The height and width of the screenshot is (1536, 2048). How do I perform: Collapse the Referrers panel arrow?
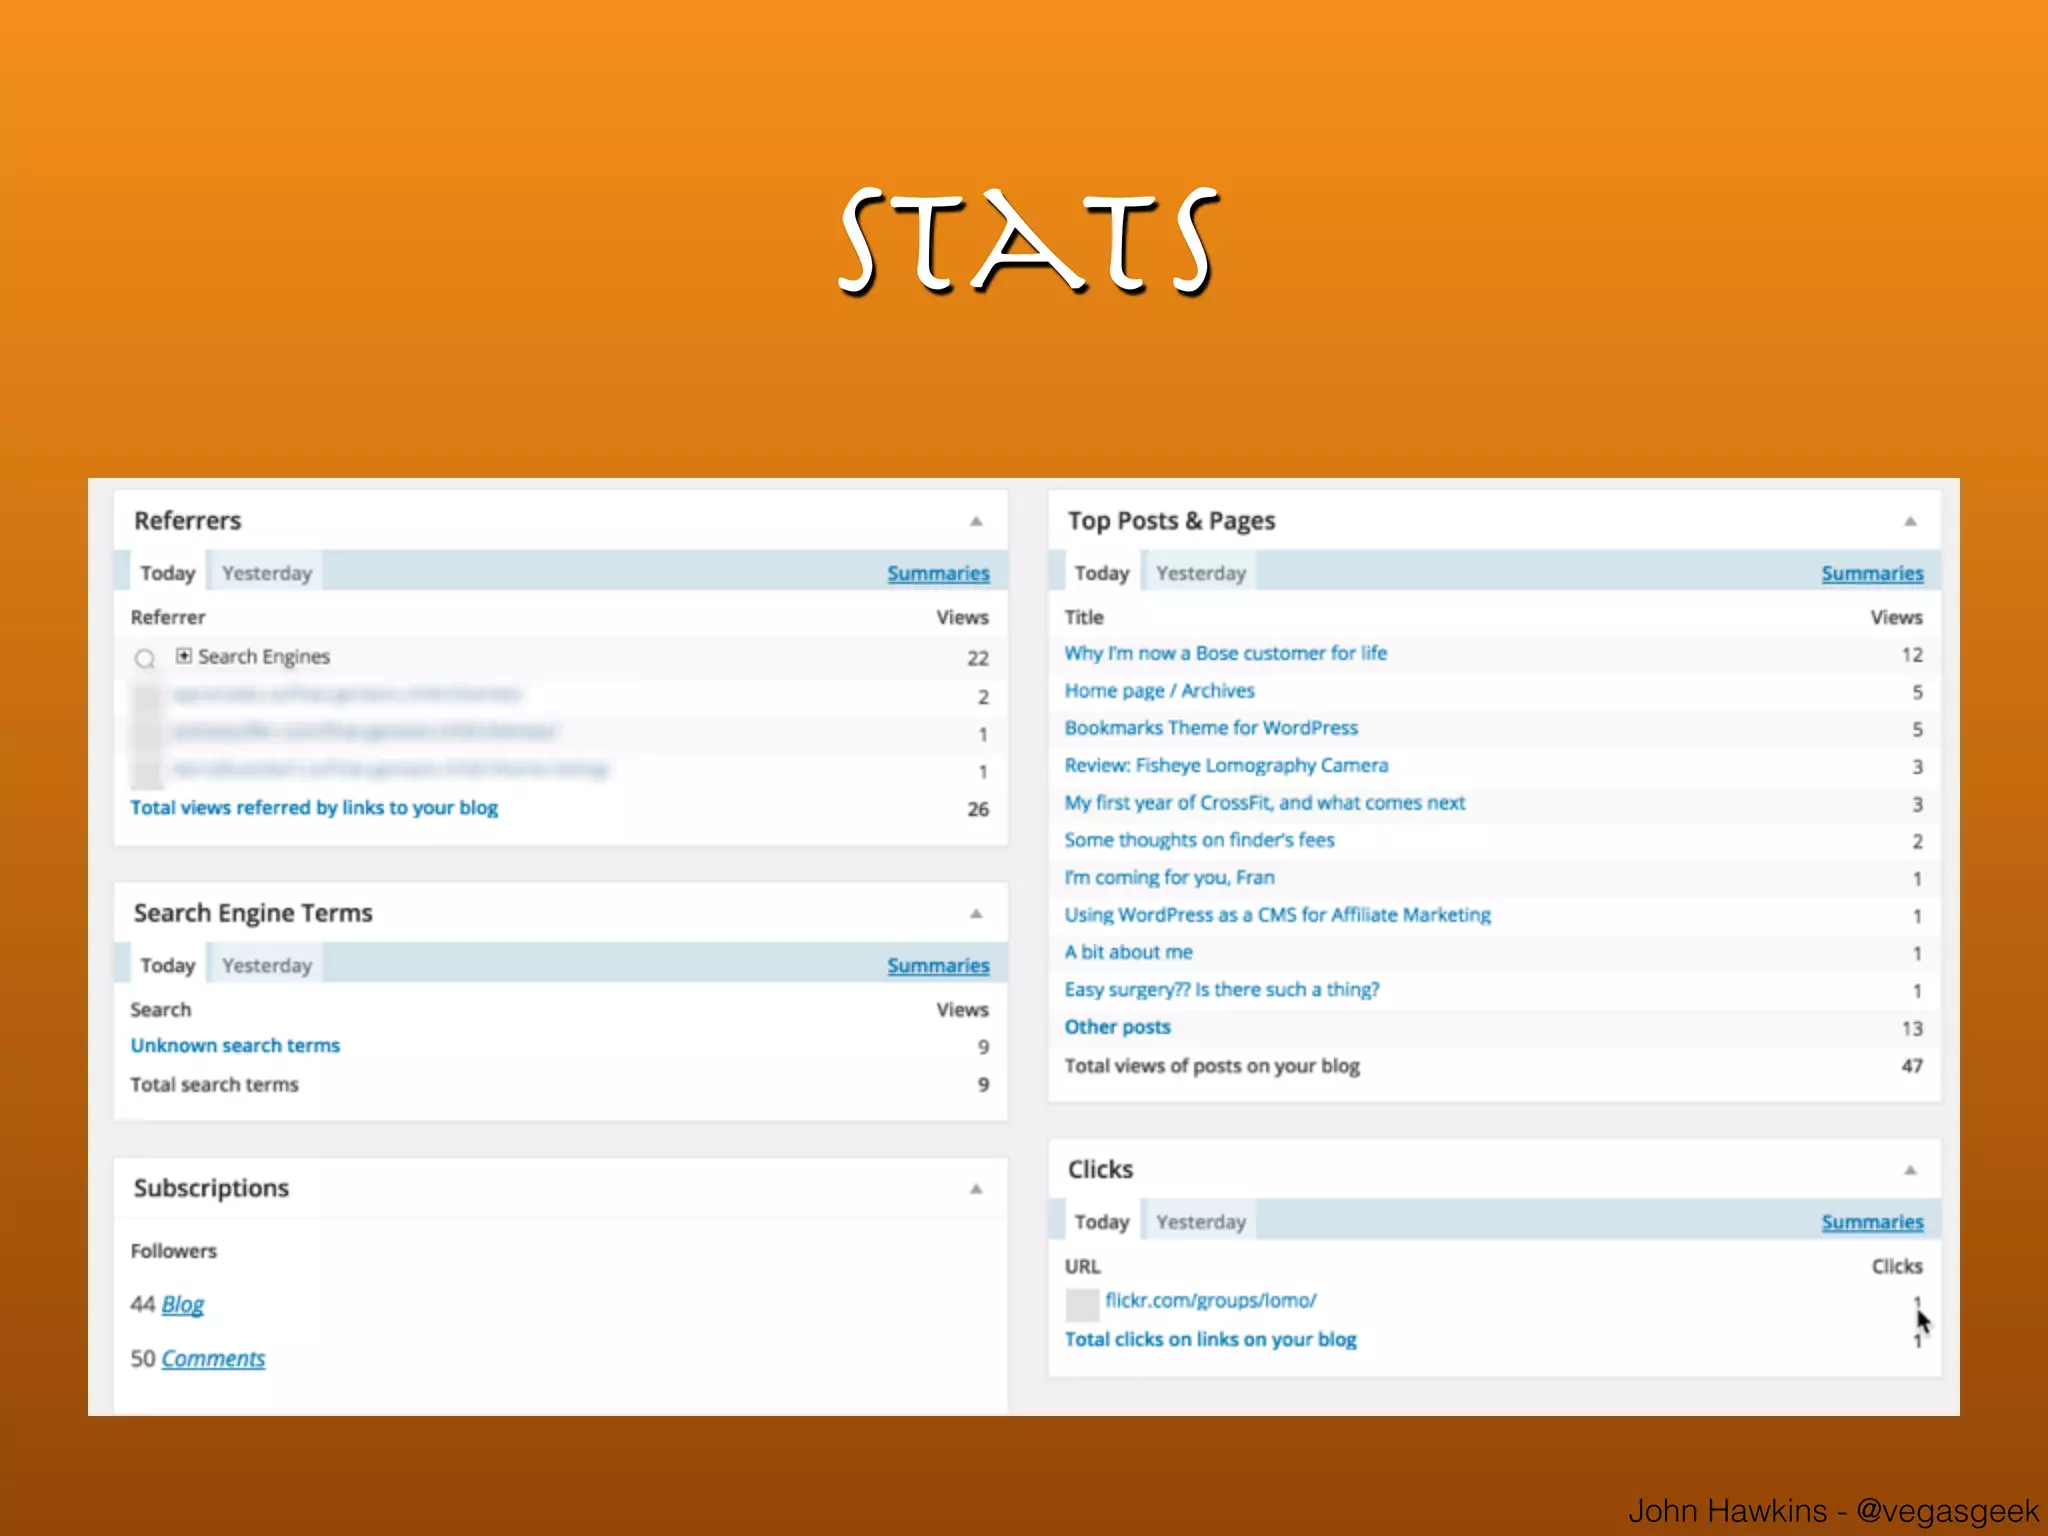[976, 521]
